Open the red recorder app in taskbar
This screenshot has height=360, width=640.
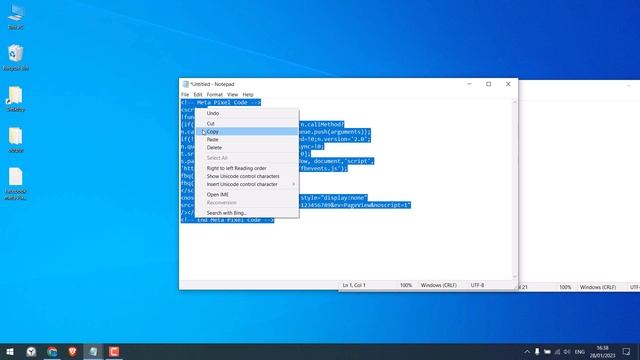(114, 351)
